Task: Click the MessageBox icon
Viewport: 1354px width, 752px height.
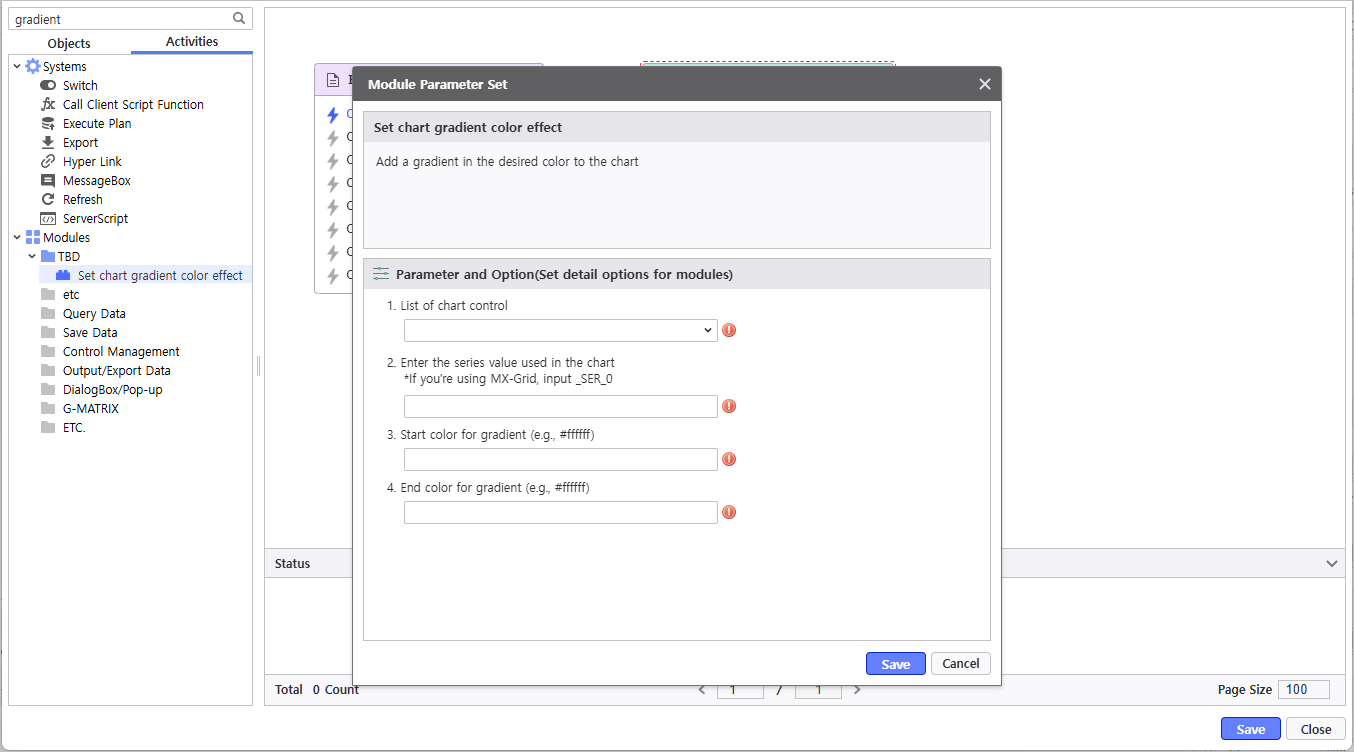Action: (x=48, y=181)
